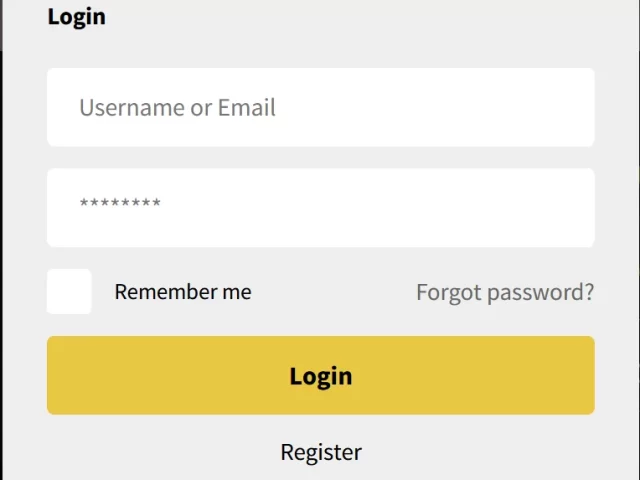Tick the Remember me checkbox
This screenshot has height=480, width=640.
[x=69, y=291]
